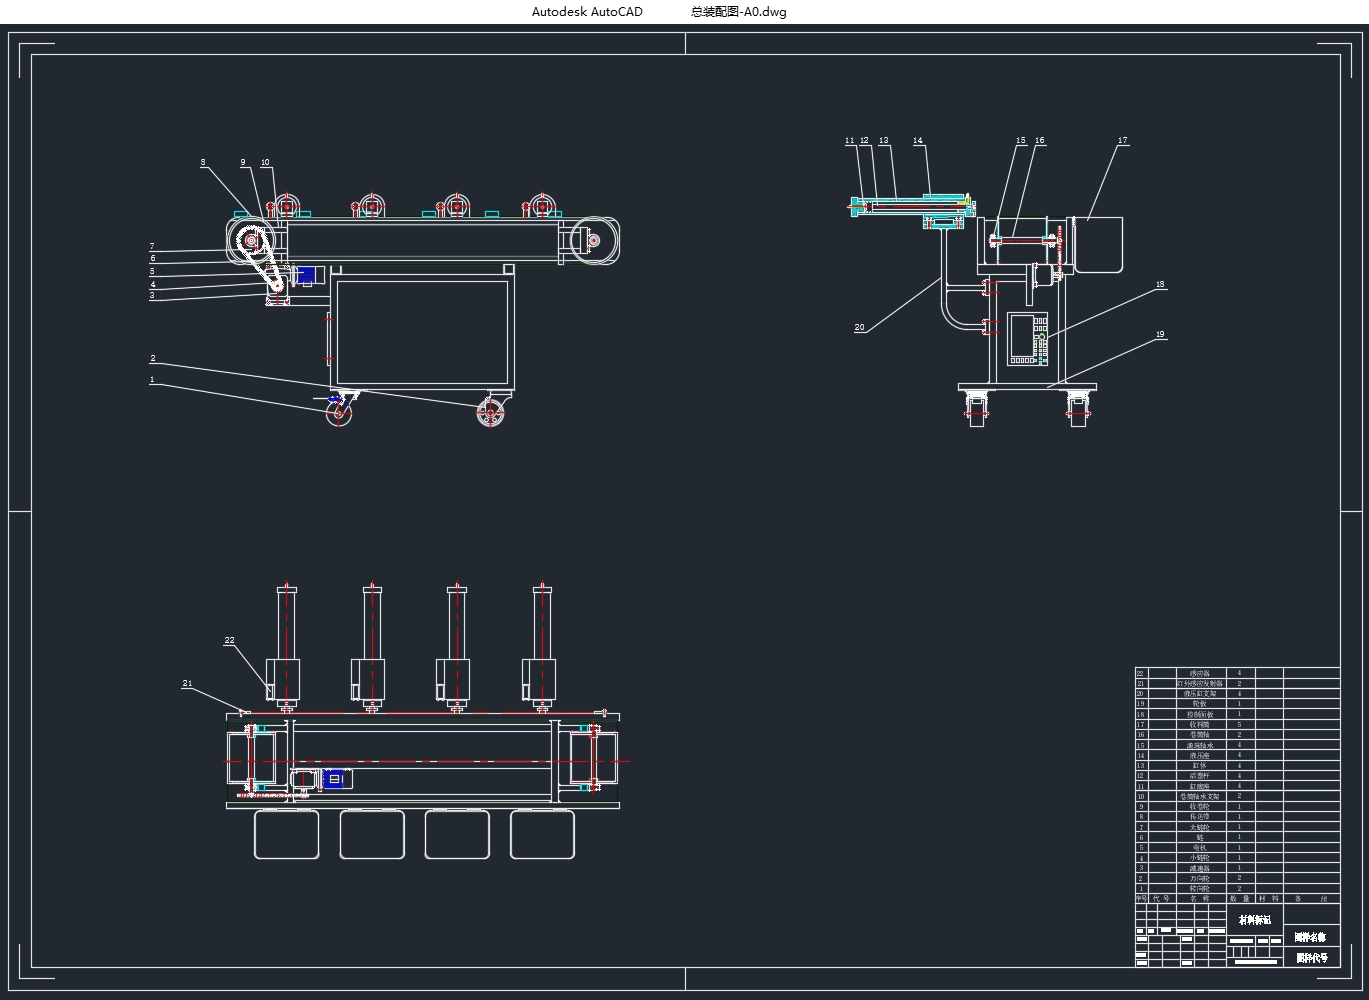
Task: Select the large chain sprocket in front view
Action: coord(250,241)
